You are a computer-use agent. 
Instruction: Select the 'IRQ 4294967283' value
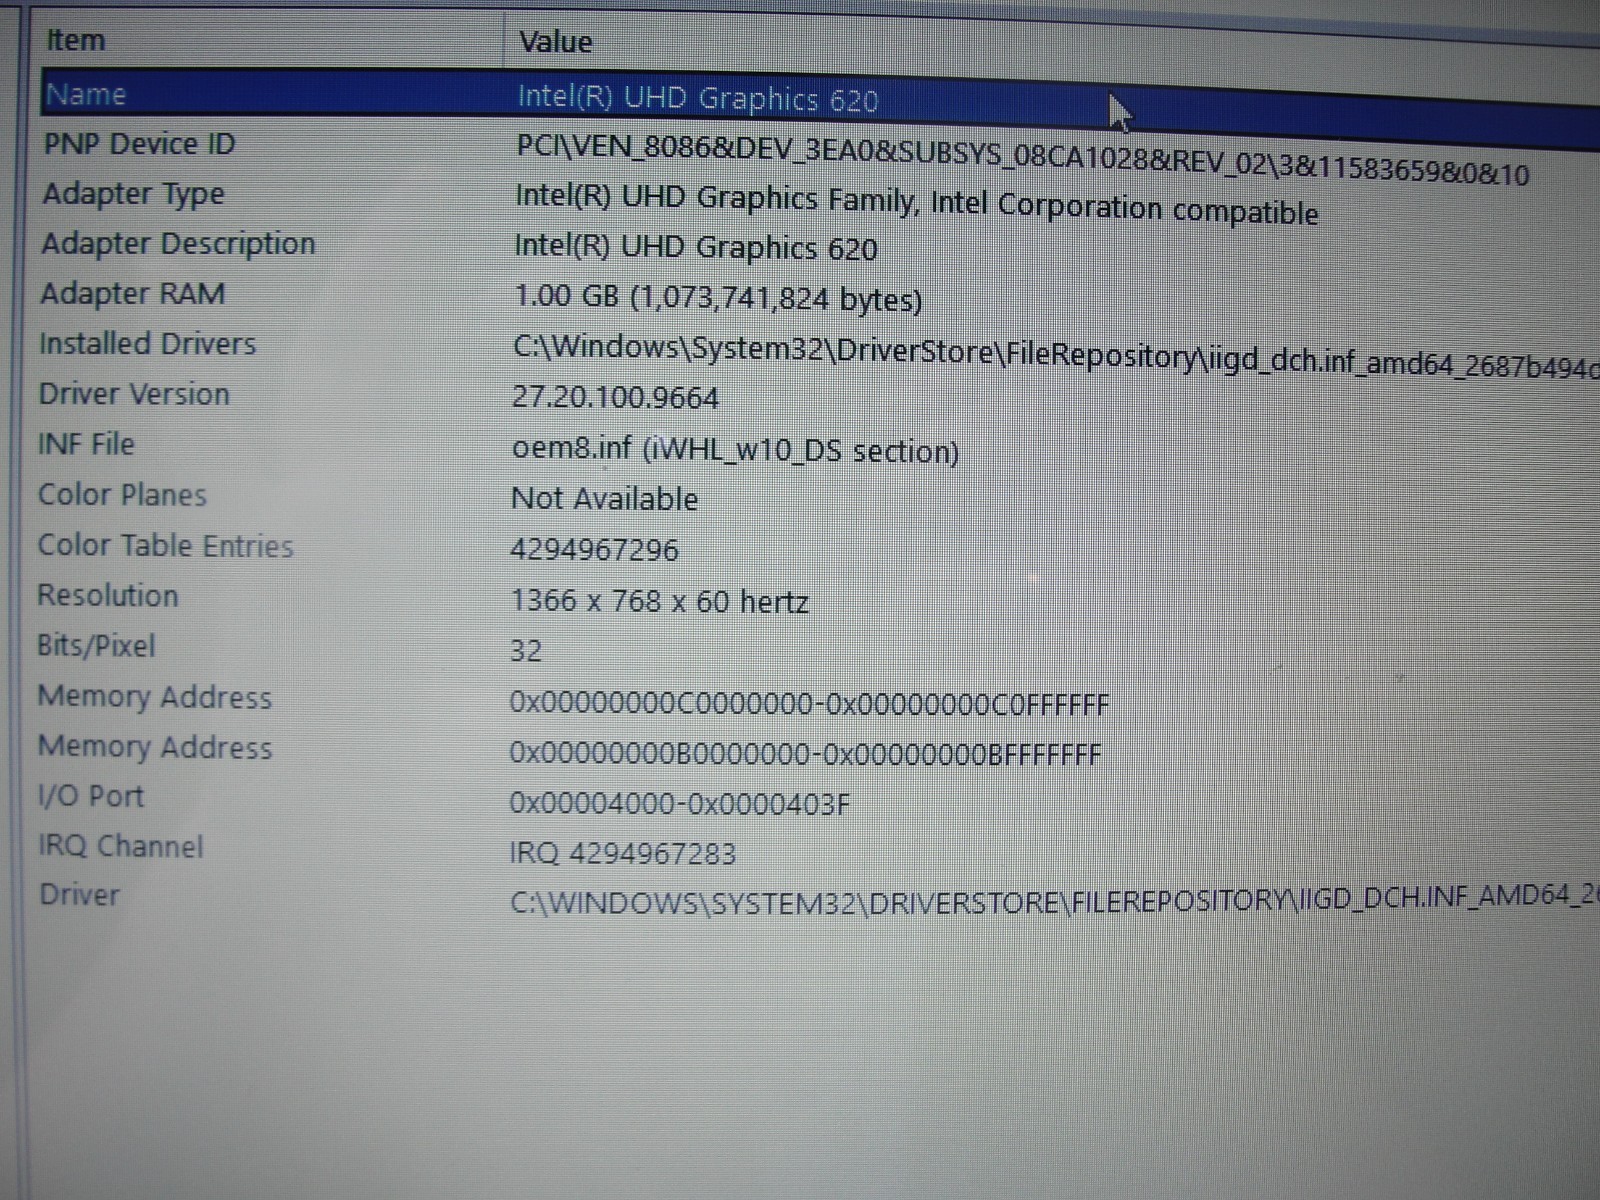coord(622,853)
